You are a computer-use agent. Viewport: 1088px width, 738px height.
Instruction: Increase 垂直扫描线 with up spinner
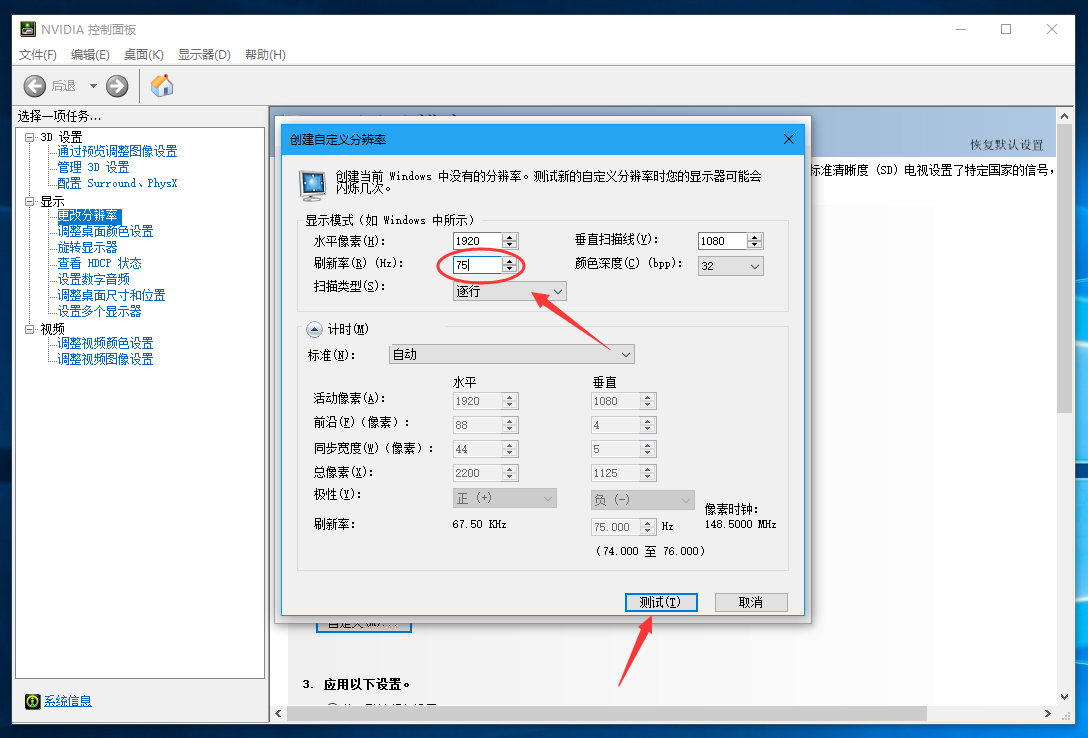[x=755, y=237]
